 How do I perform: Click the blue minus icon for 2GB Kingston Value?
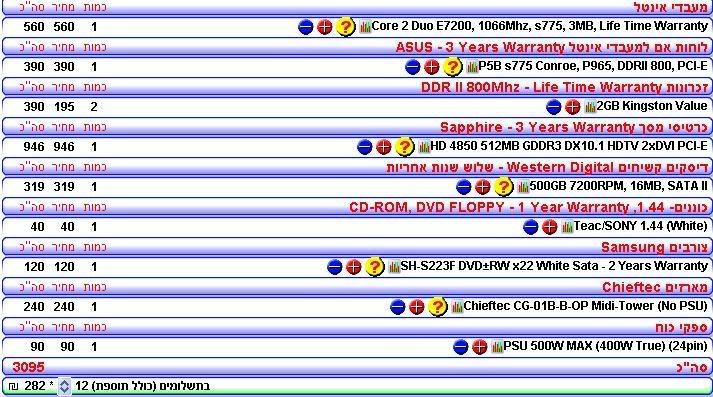click(x=553, y=107)
